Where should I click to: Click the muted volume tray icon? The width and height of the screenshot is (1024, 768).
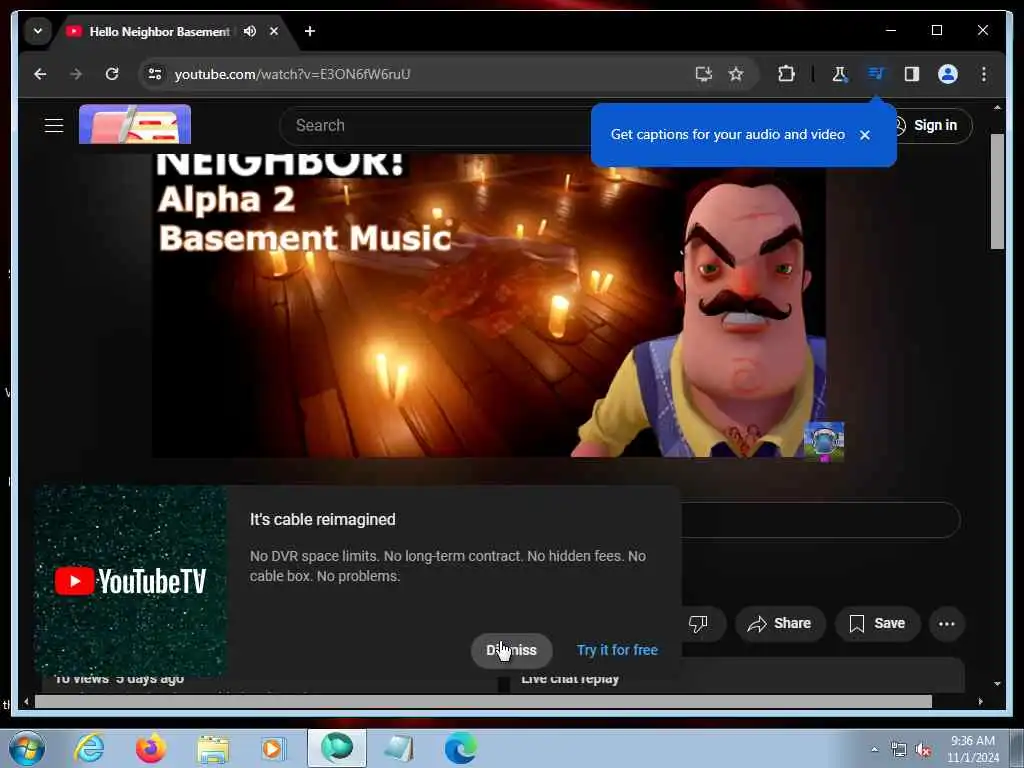[923, 750]
